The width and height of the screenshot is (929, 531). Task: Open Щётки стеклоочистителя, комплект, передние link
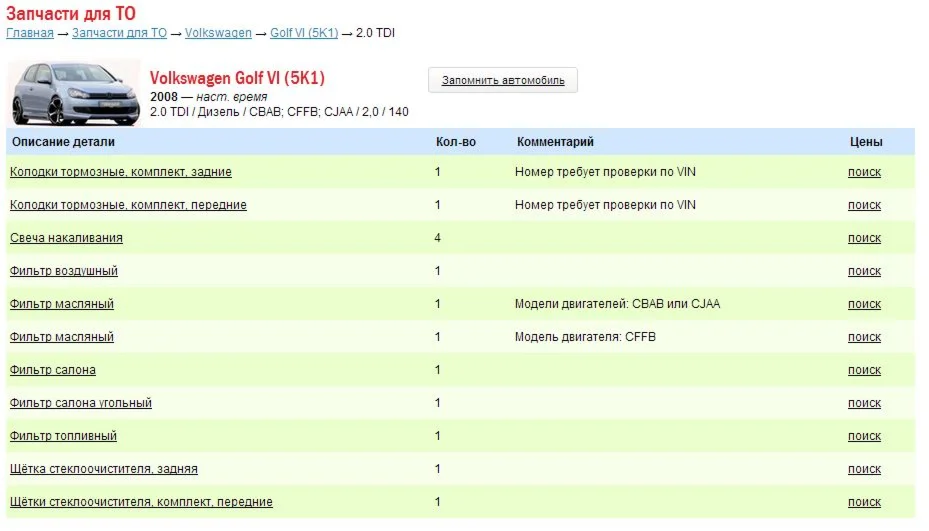click(141, 502)
